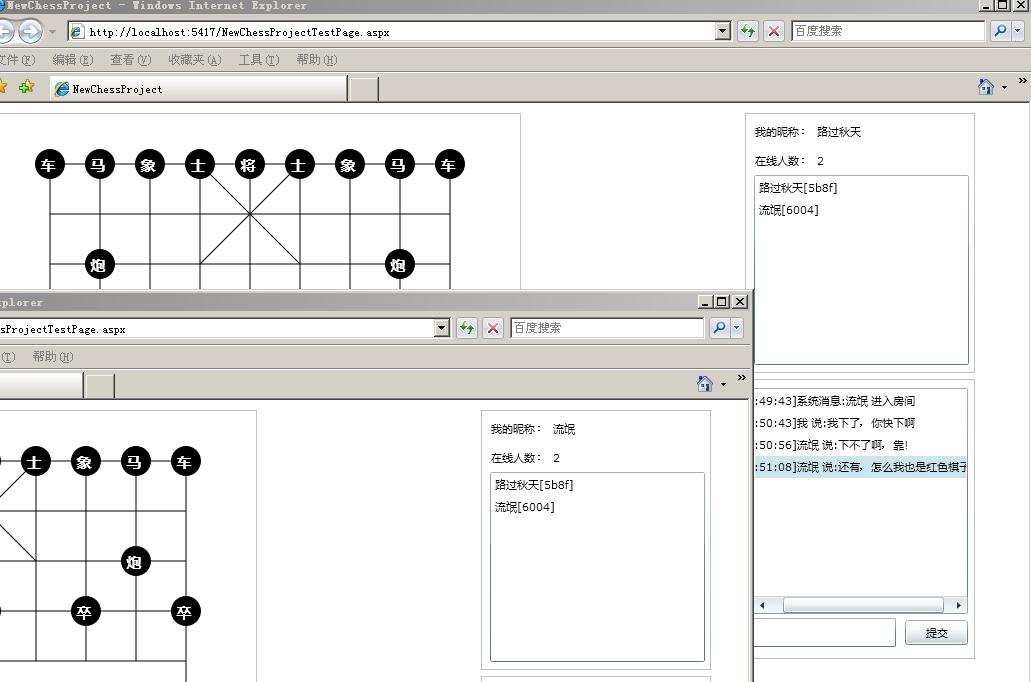Click the Back navigation arrow in back window

5,31
